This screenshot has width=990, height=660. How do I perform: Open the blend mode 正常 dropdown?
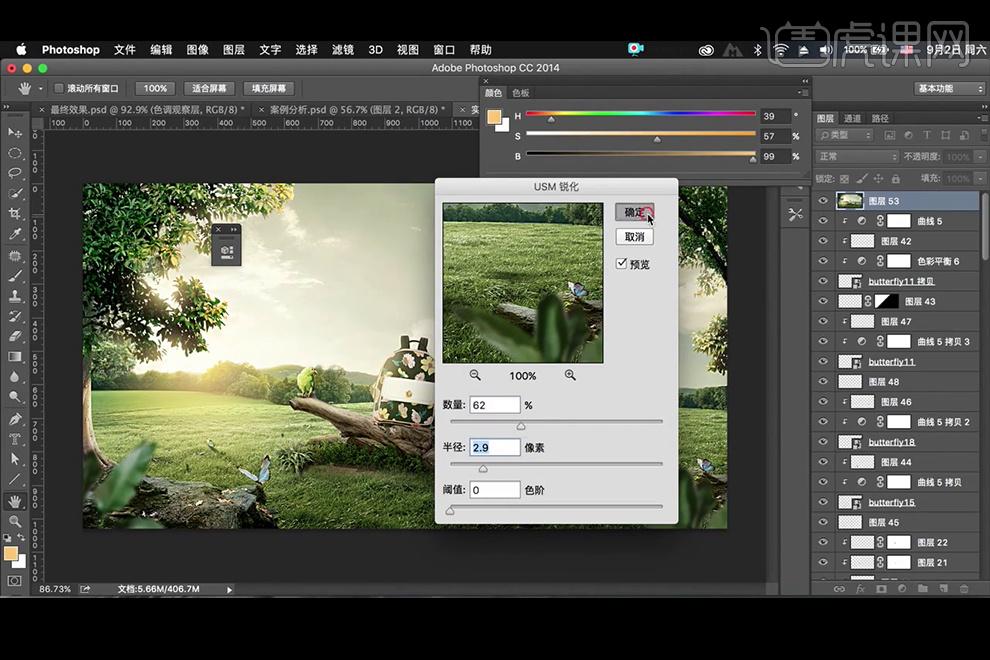click(x=857, y=156)
